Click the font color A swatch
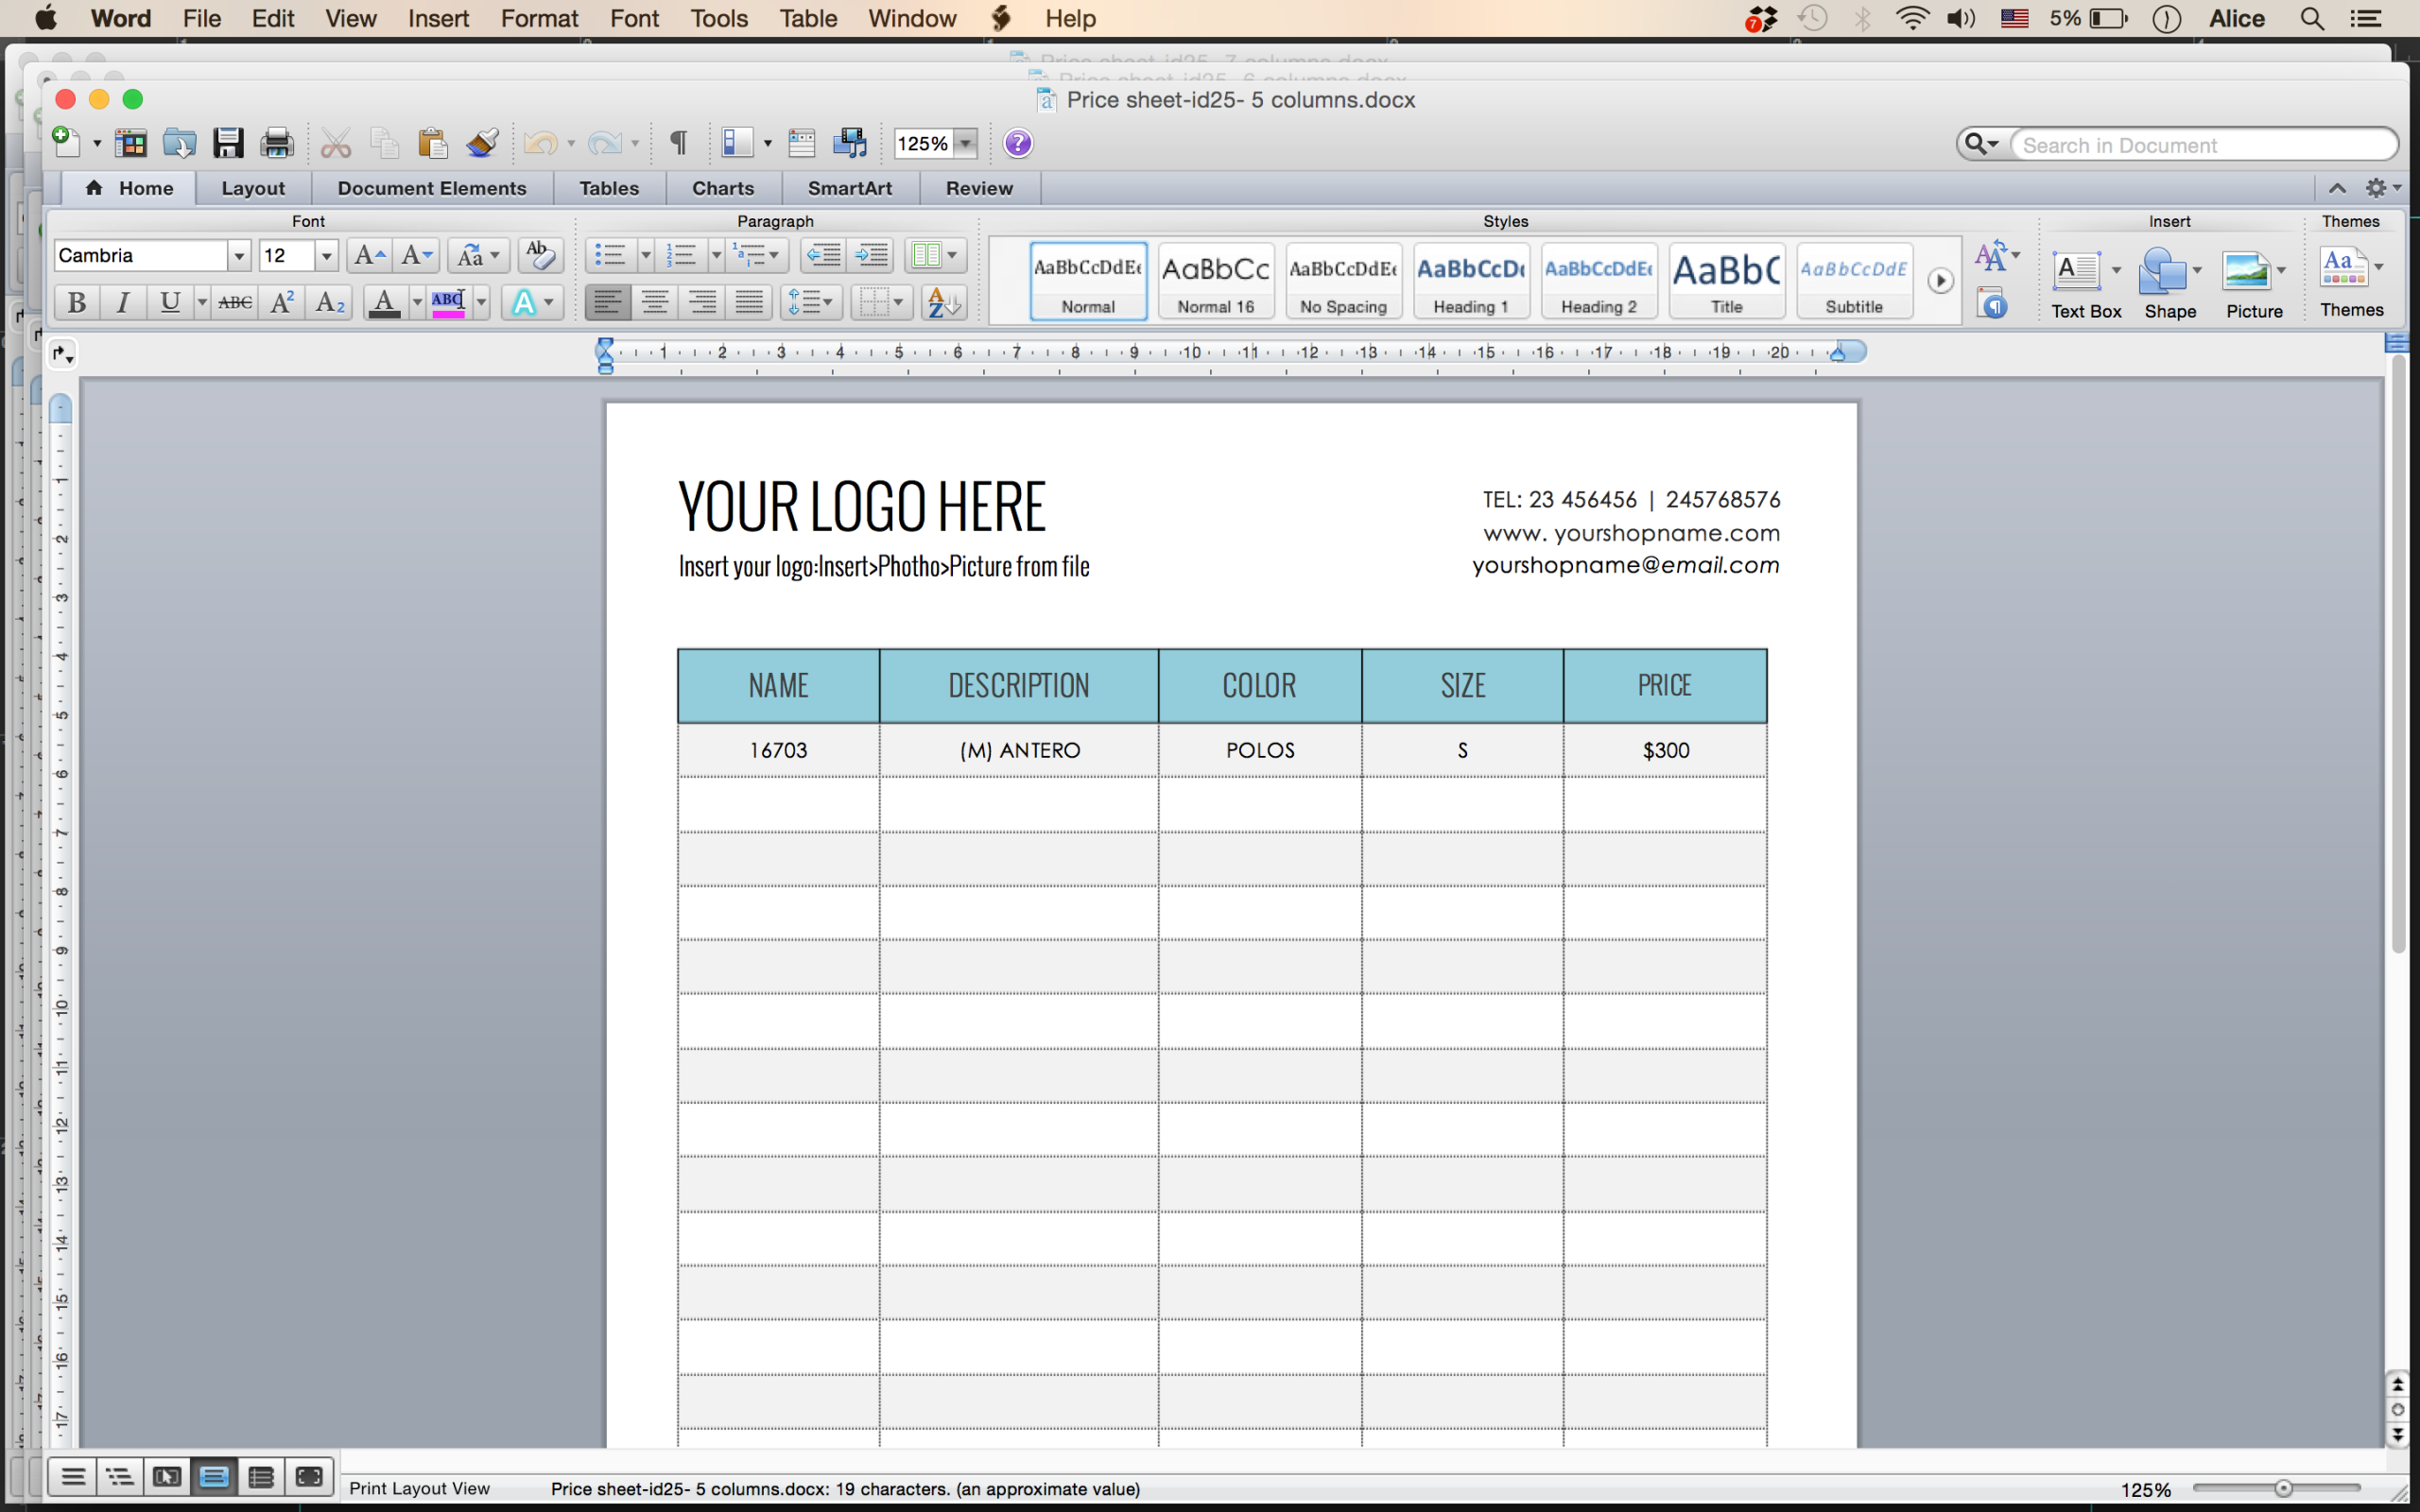The height and width of the screenshot is (1512, 2420). 384,302
